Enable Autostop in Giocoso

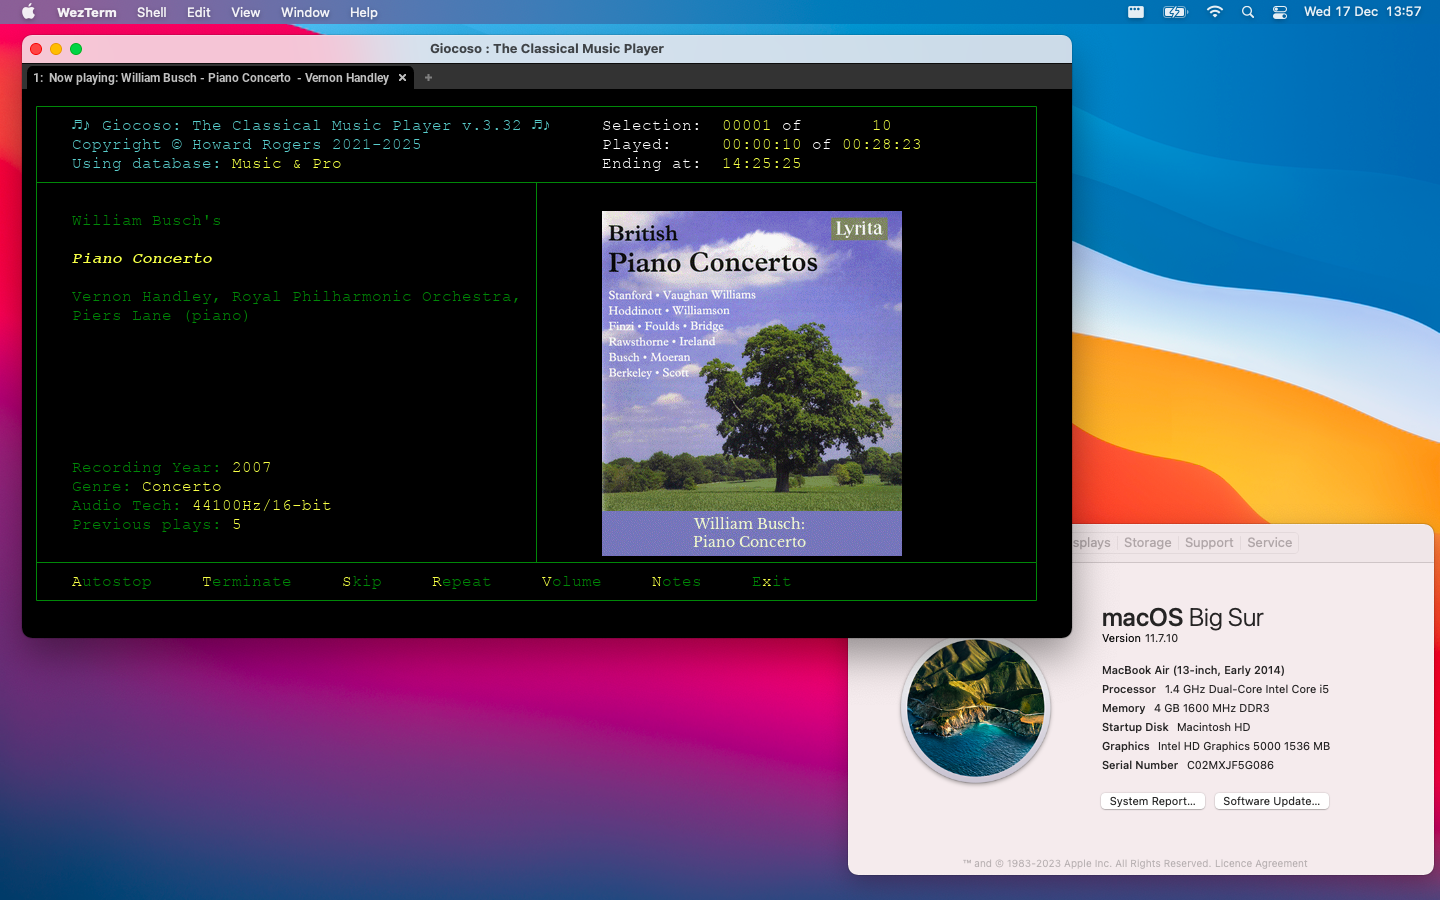click(x=112, y=581)
